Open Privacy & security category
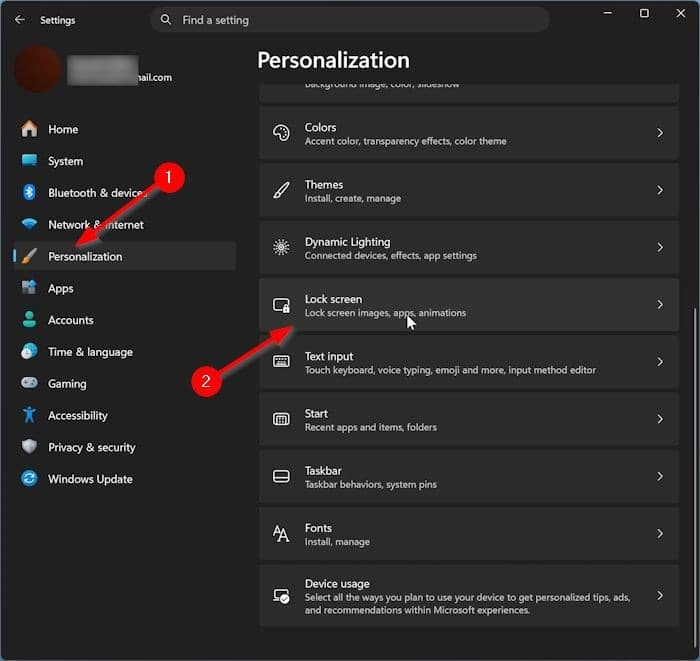700x661 pixels. [125, 447]
